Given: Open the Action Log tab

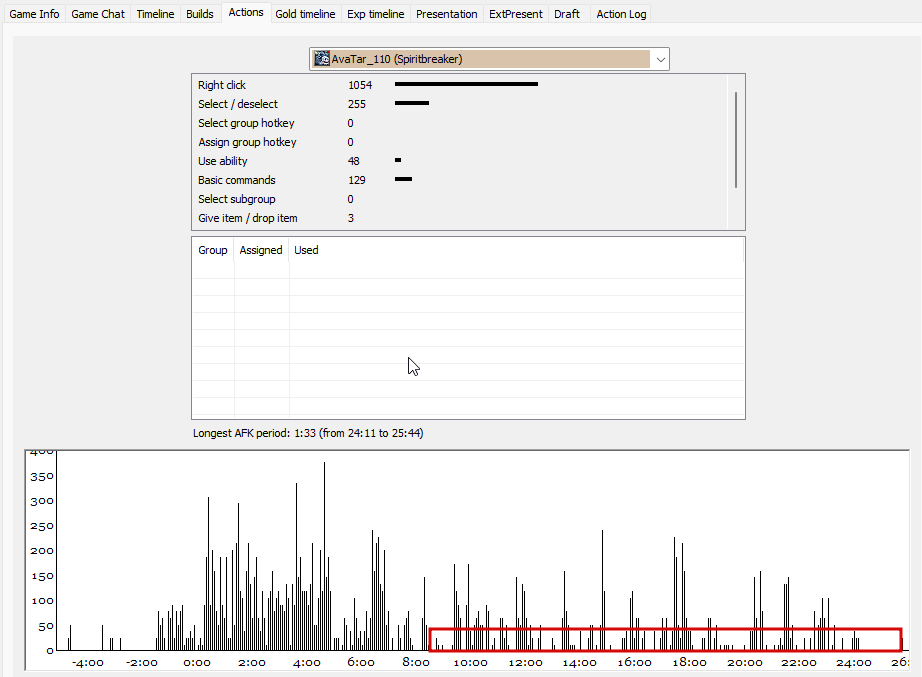Looking at the screenshot, I should pos(621,14).
